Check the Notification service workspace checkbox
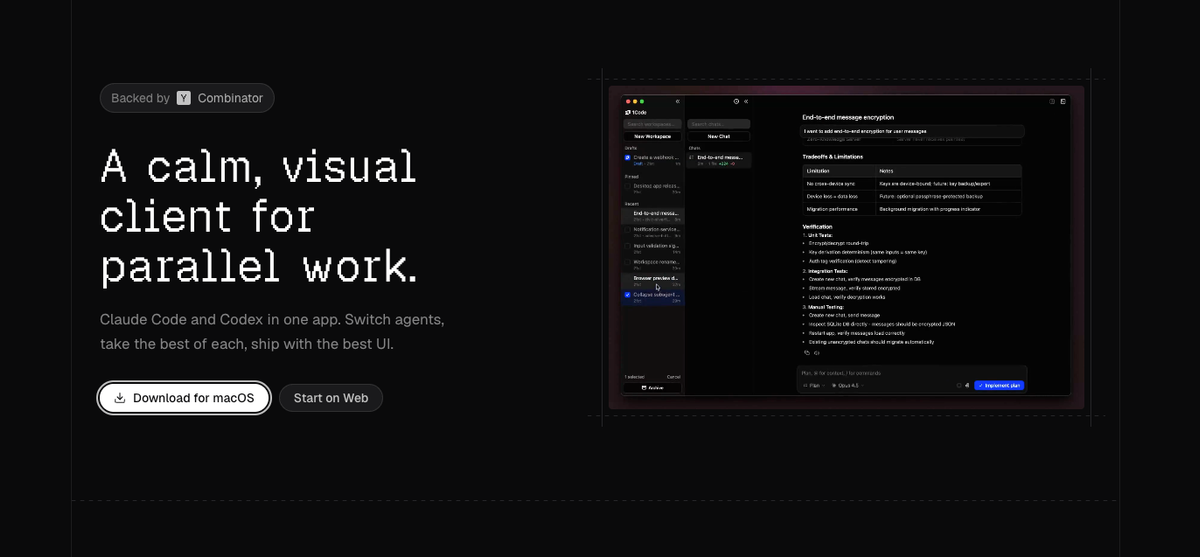Screen dimensions: 1200x557 coord(627,230)
